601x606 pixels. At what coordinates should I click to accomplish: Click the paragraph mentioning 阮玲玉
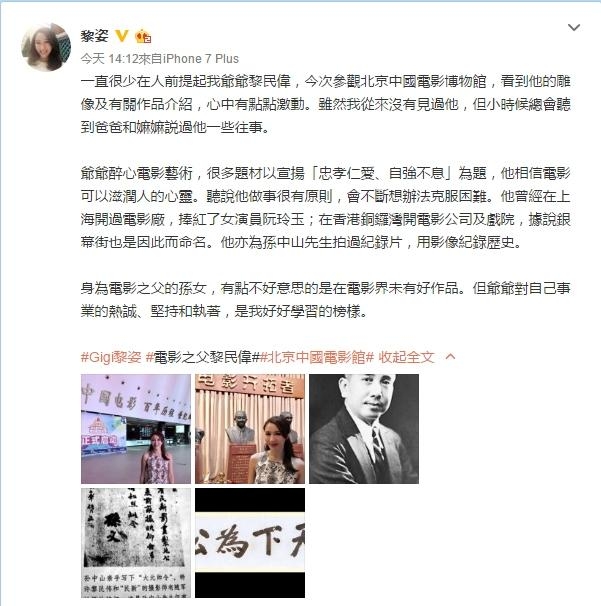(x=325, y=208)
